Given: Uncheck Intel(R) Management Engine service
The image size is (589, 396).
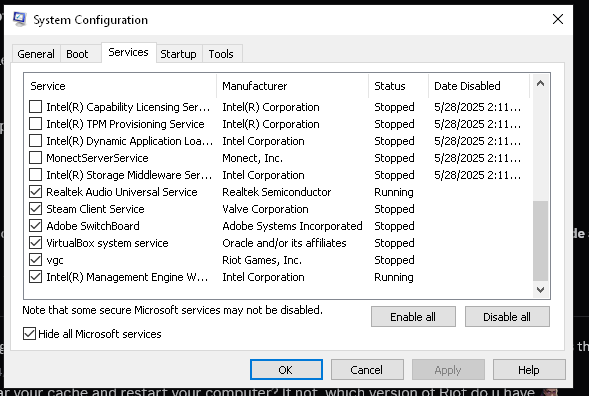Looking at the screenshot, I should point(36,277).
